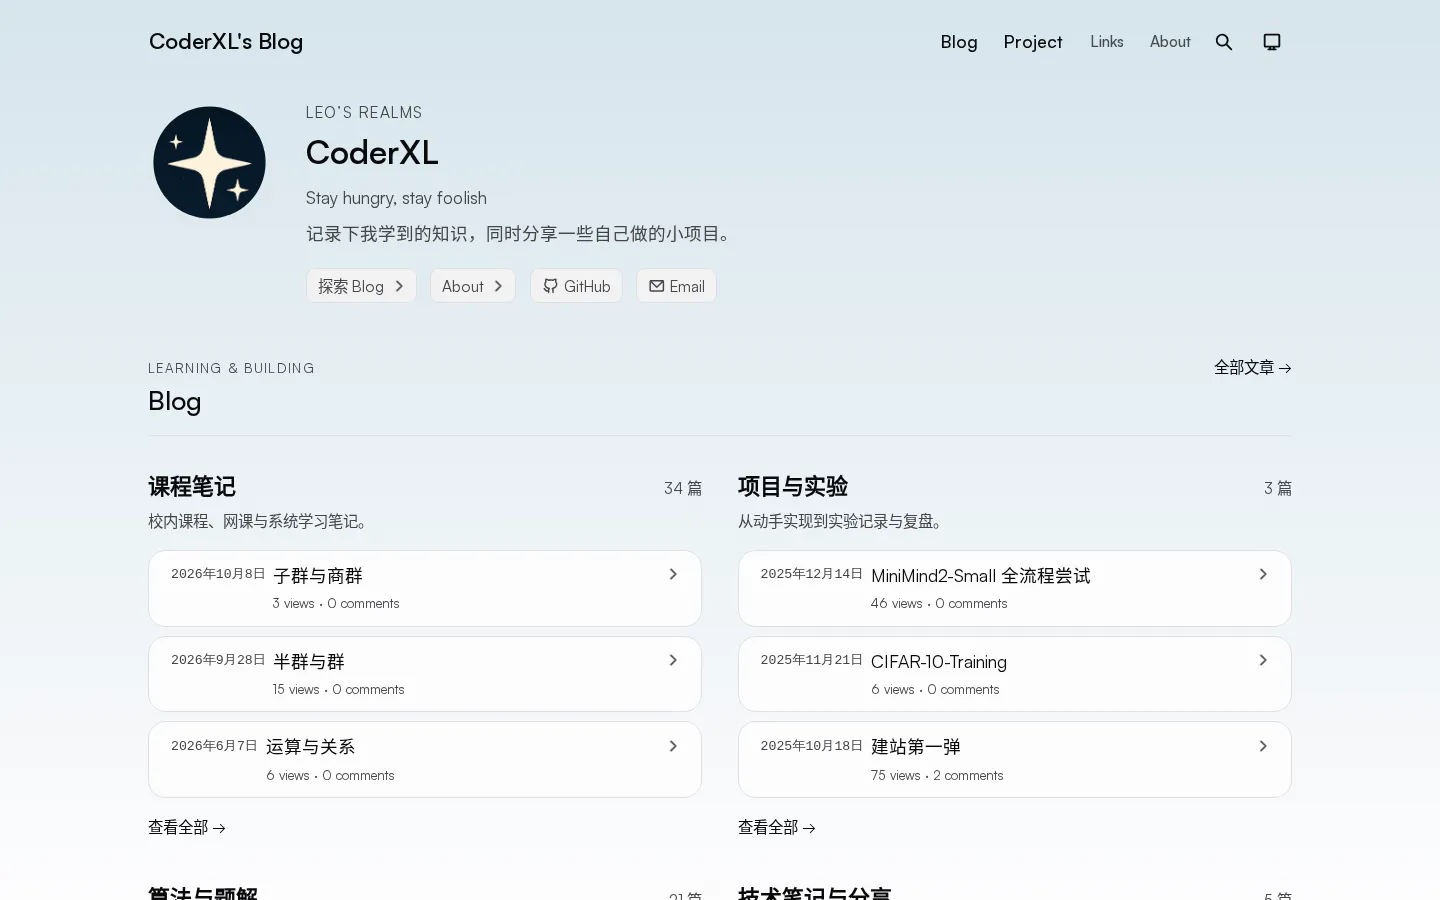This screenshot has width=1440, height=900.
Task: Click the Stay hungry, stay foolish tagline
Action: coord(396,198)
